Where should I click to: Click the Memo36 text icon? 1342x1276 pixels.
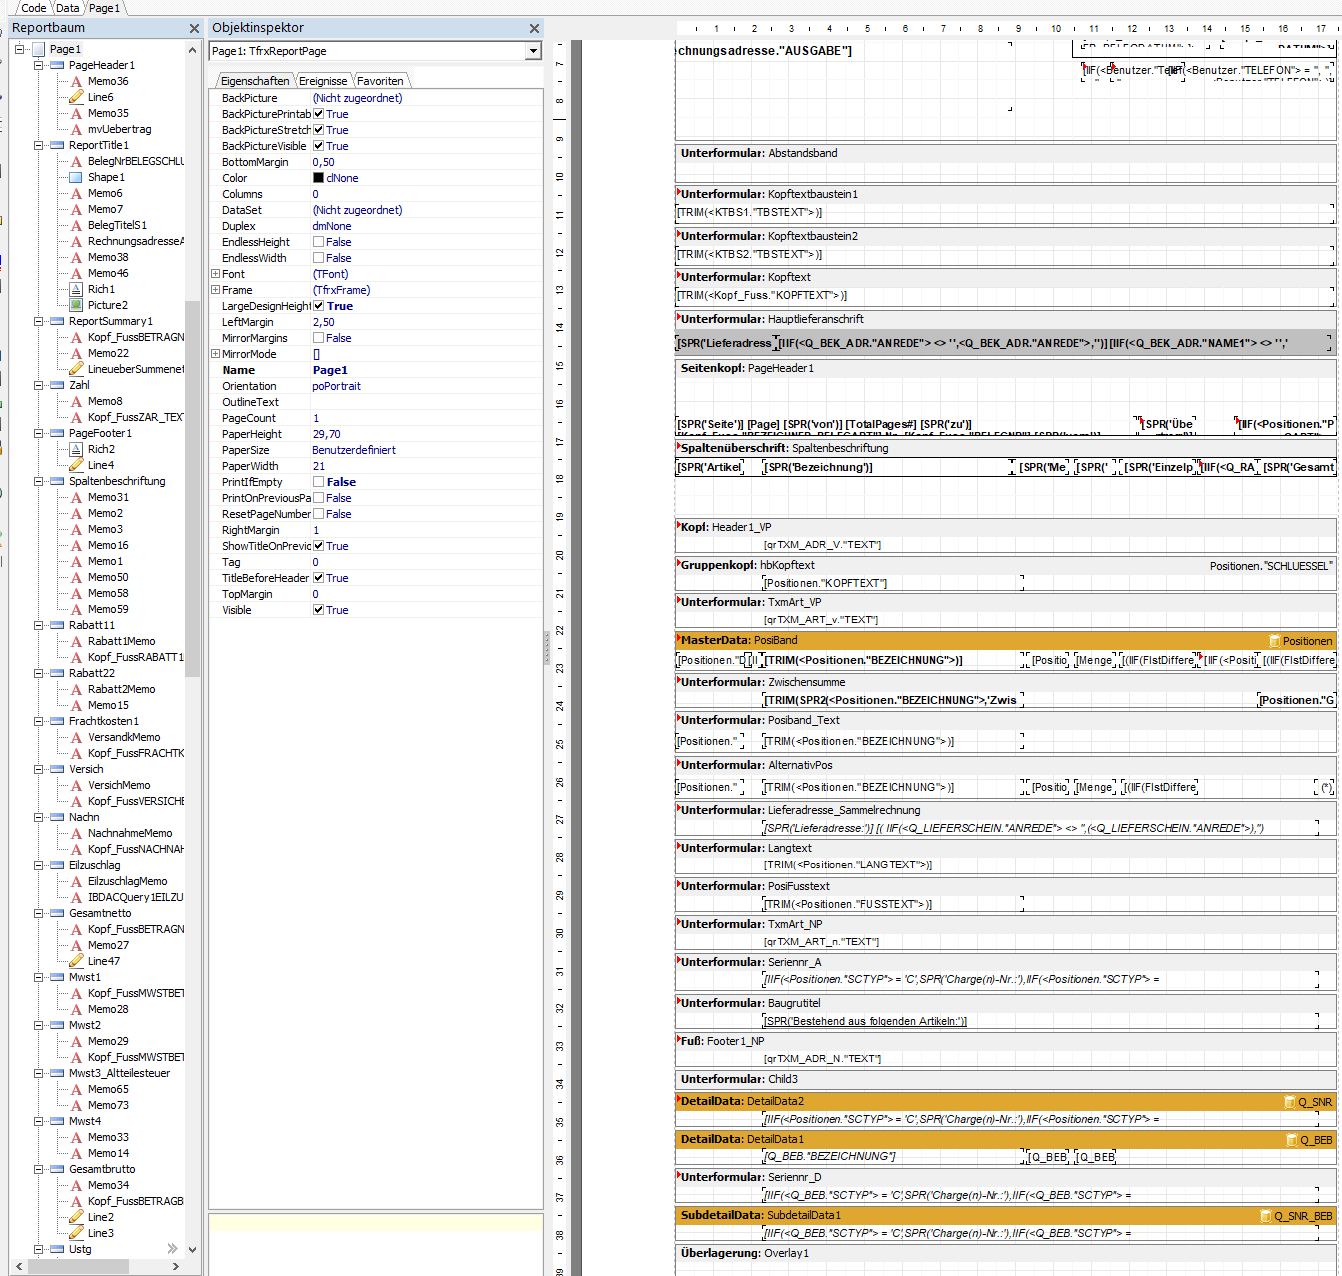point(77,81)
